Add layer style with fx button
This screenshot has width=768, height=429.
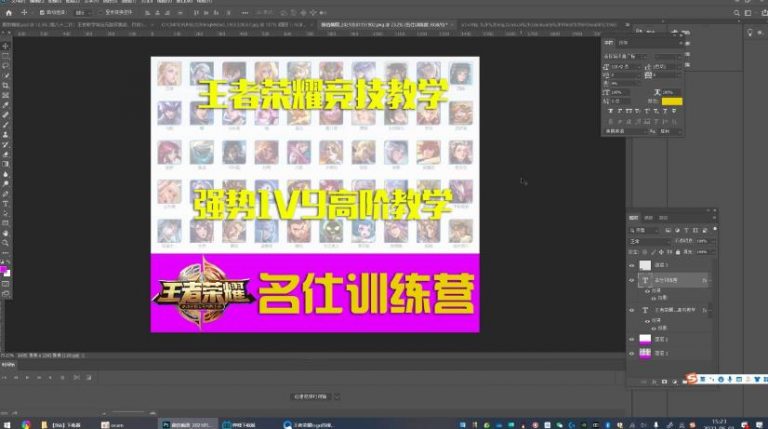[653, 381]
